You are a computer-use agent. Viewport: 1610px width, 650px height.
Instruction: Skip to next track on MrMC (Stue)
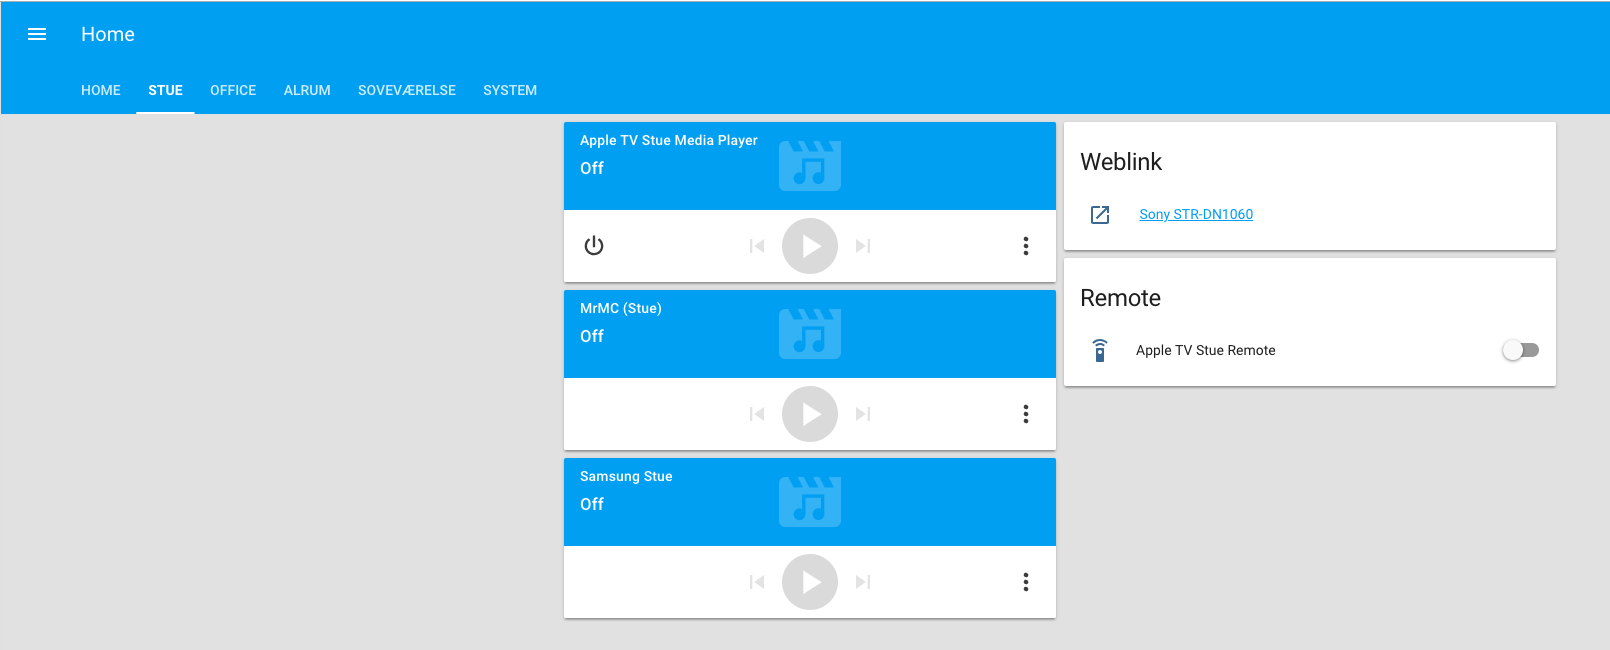point(863,414)
